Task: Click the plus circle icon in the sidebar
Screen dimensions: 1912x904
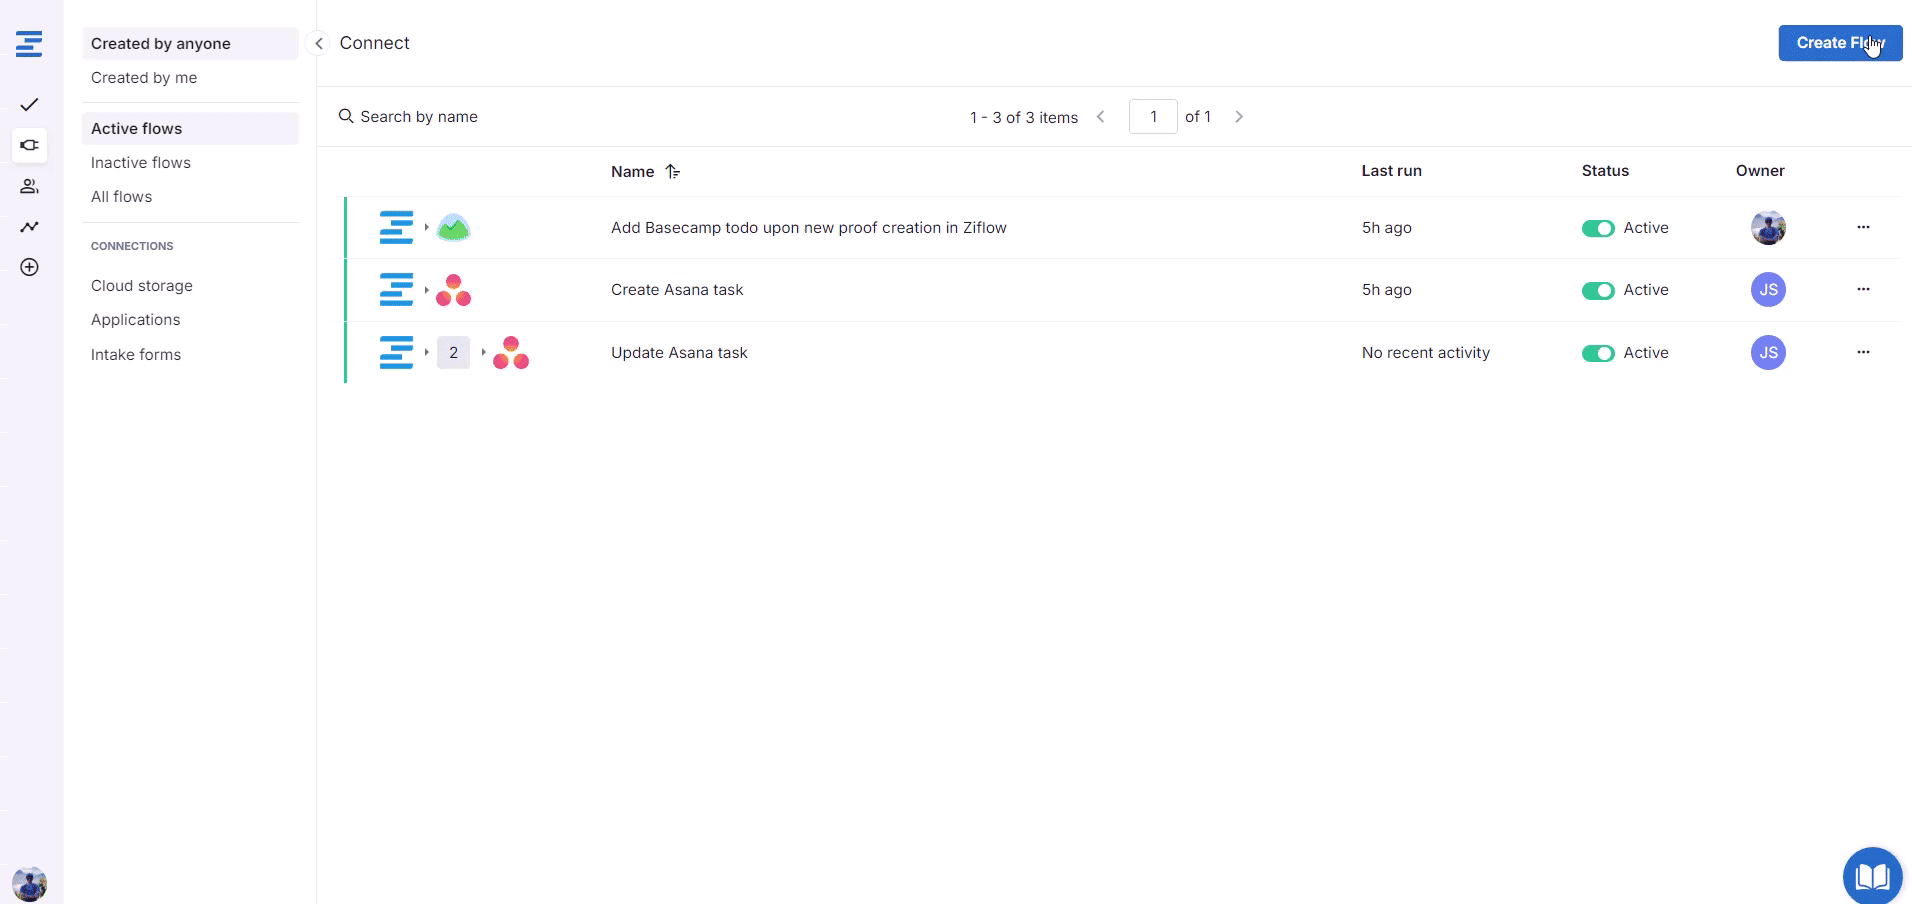Action: pyautogui.click(x=29, y=267)
